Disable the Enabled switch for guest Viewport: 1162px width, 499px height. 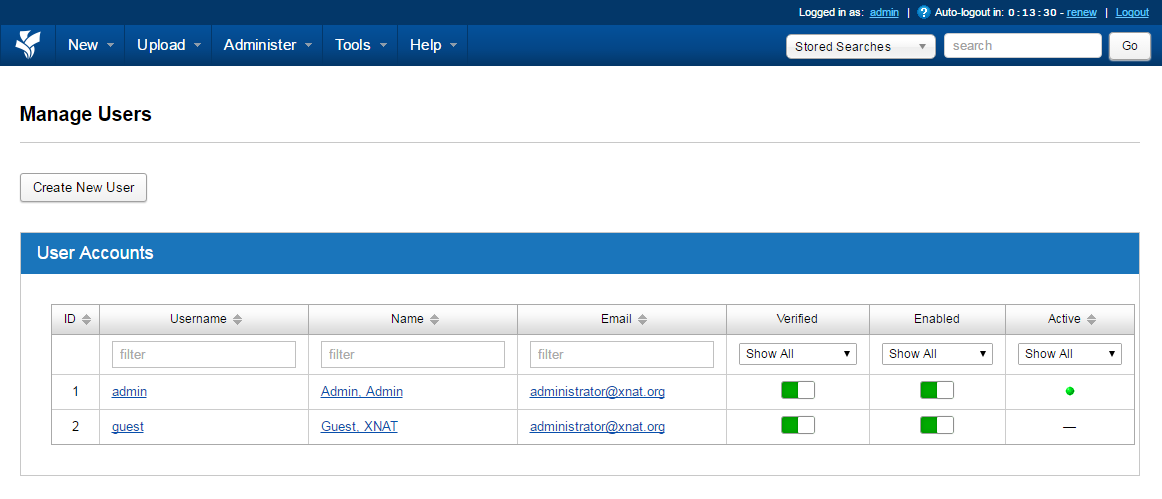coord(936,426)
